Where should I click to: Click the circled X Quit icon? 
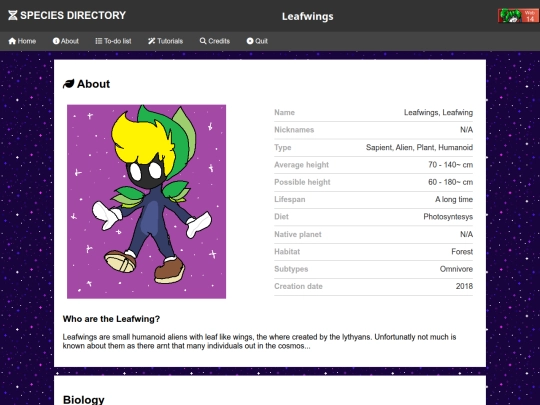[250, 41]
